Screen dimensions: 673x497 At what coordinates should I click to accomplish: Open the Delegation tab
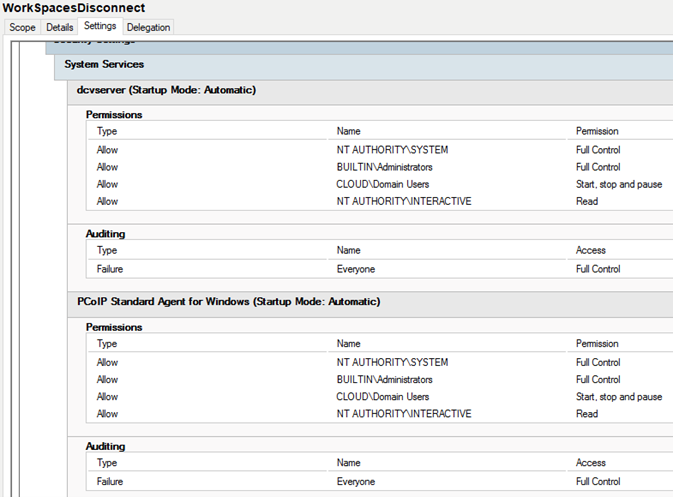point(149,27)
